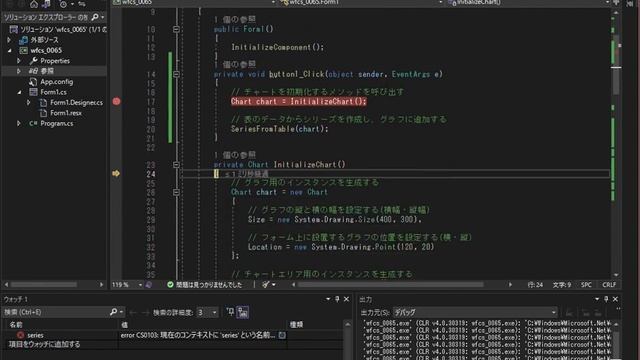This screenshot has width=640, height=360.
Task: Collapse the wfcs_0065 project node
Action: pyautogui.click(x=9, y=51)
